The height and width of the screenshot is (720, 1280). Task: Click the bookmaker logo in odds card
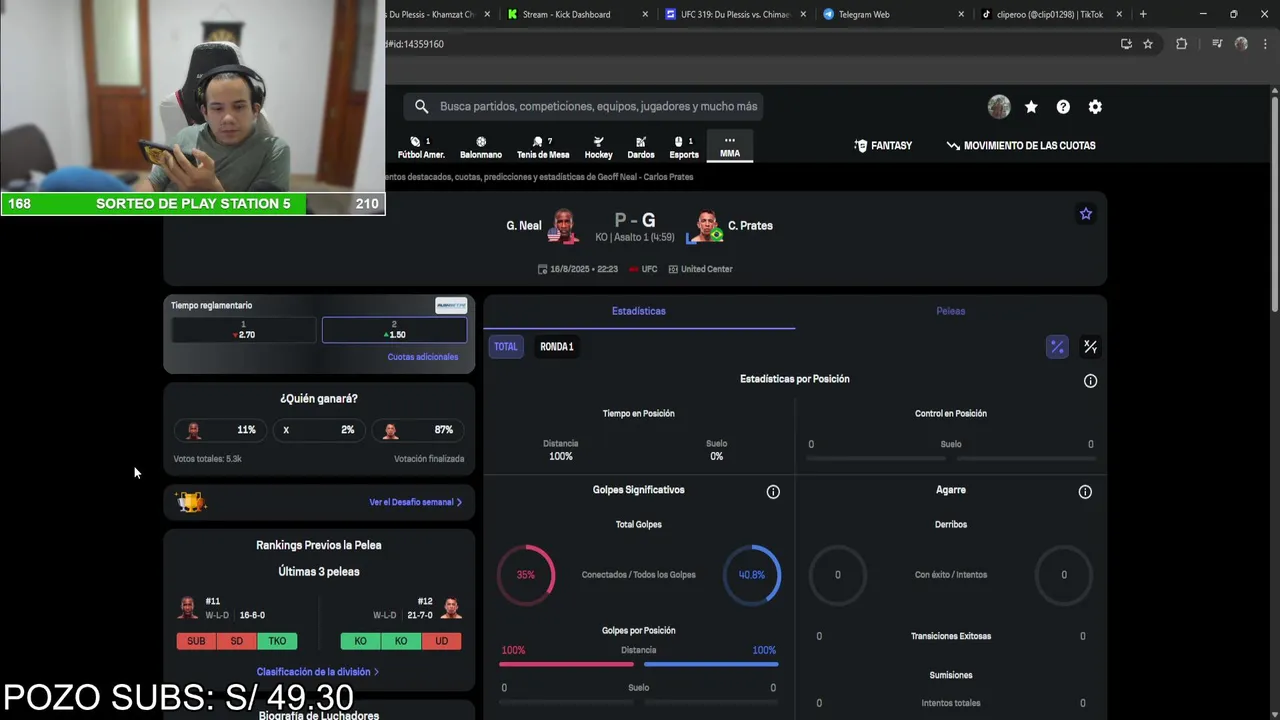point(451,306)
